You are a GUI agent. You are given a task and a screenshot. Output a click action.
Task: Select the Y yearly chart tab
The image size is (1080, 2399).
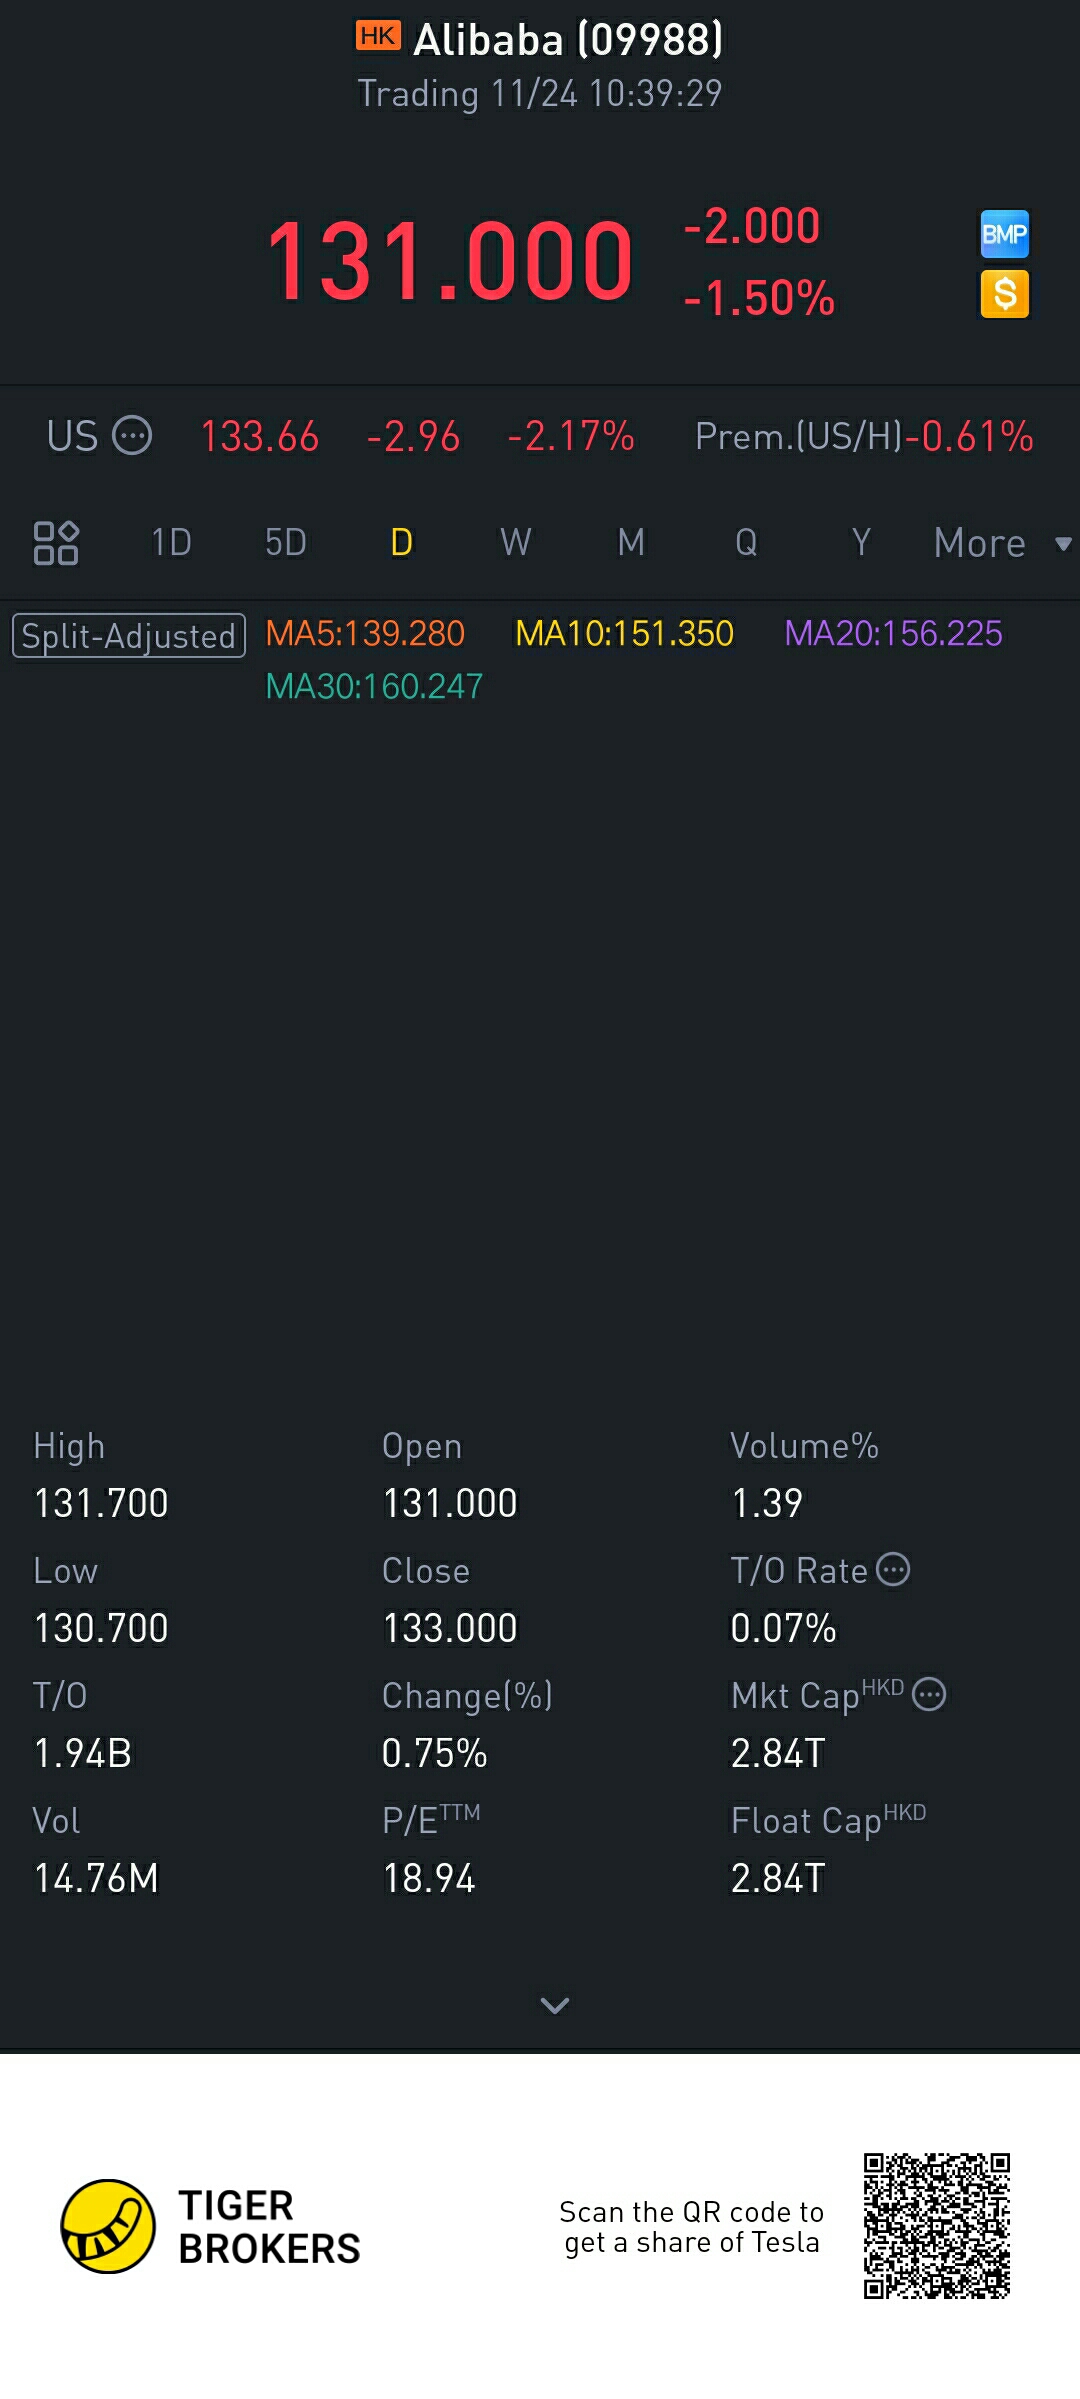click(861, 543)
